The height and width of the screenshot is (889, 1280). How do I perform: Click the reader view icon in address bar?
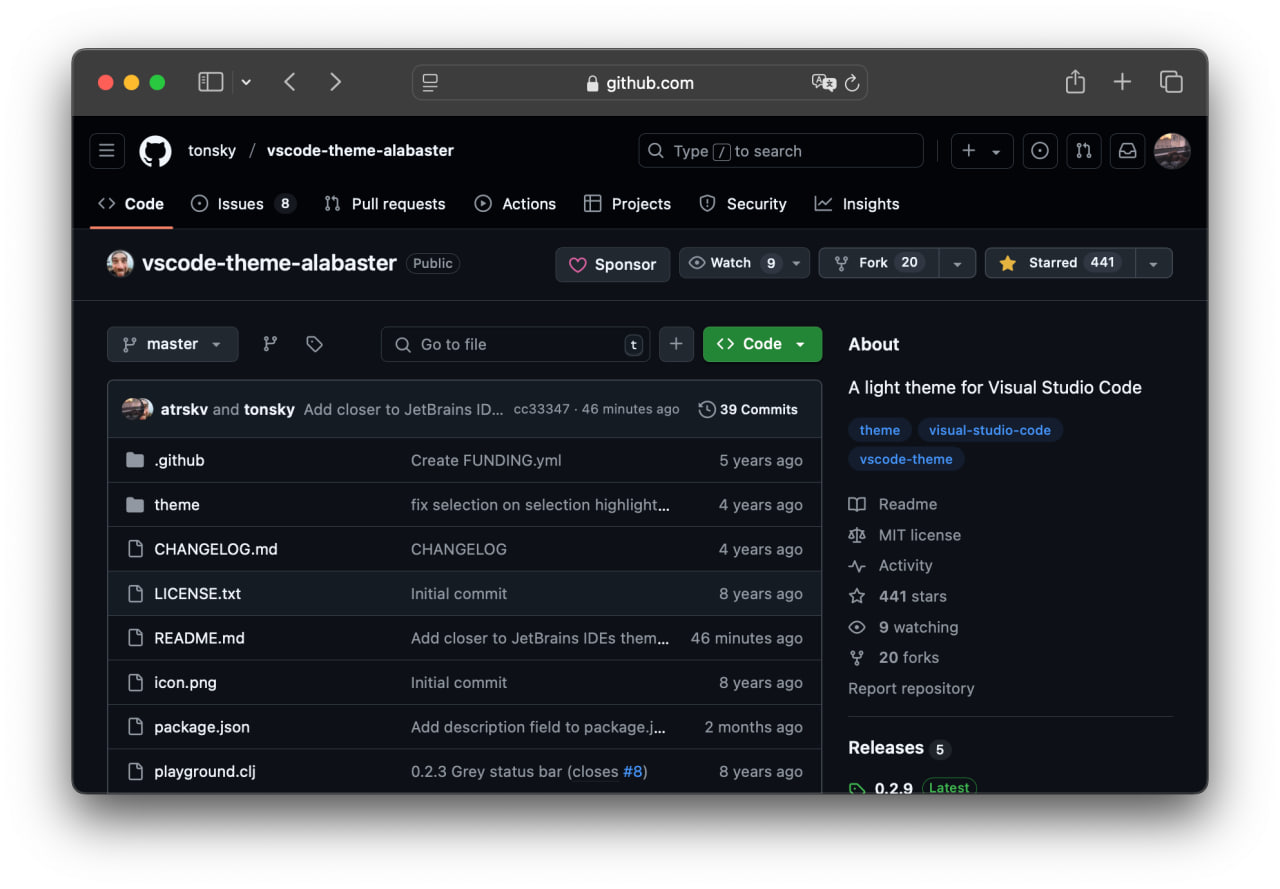(x=430, y=83)
